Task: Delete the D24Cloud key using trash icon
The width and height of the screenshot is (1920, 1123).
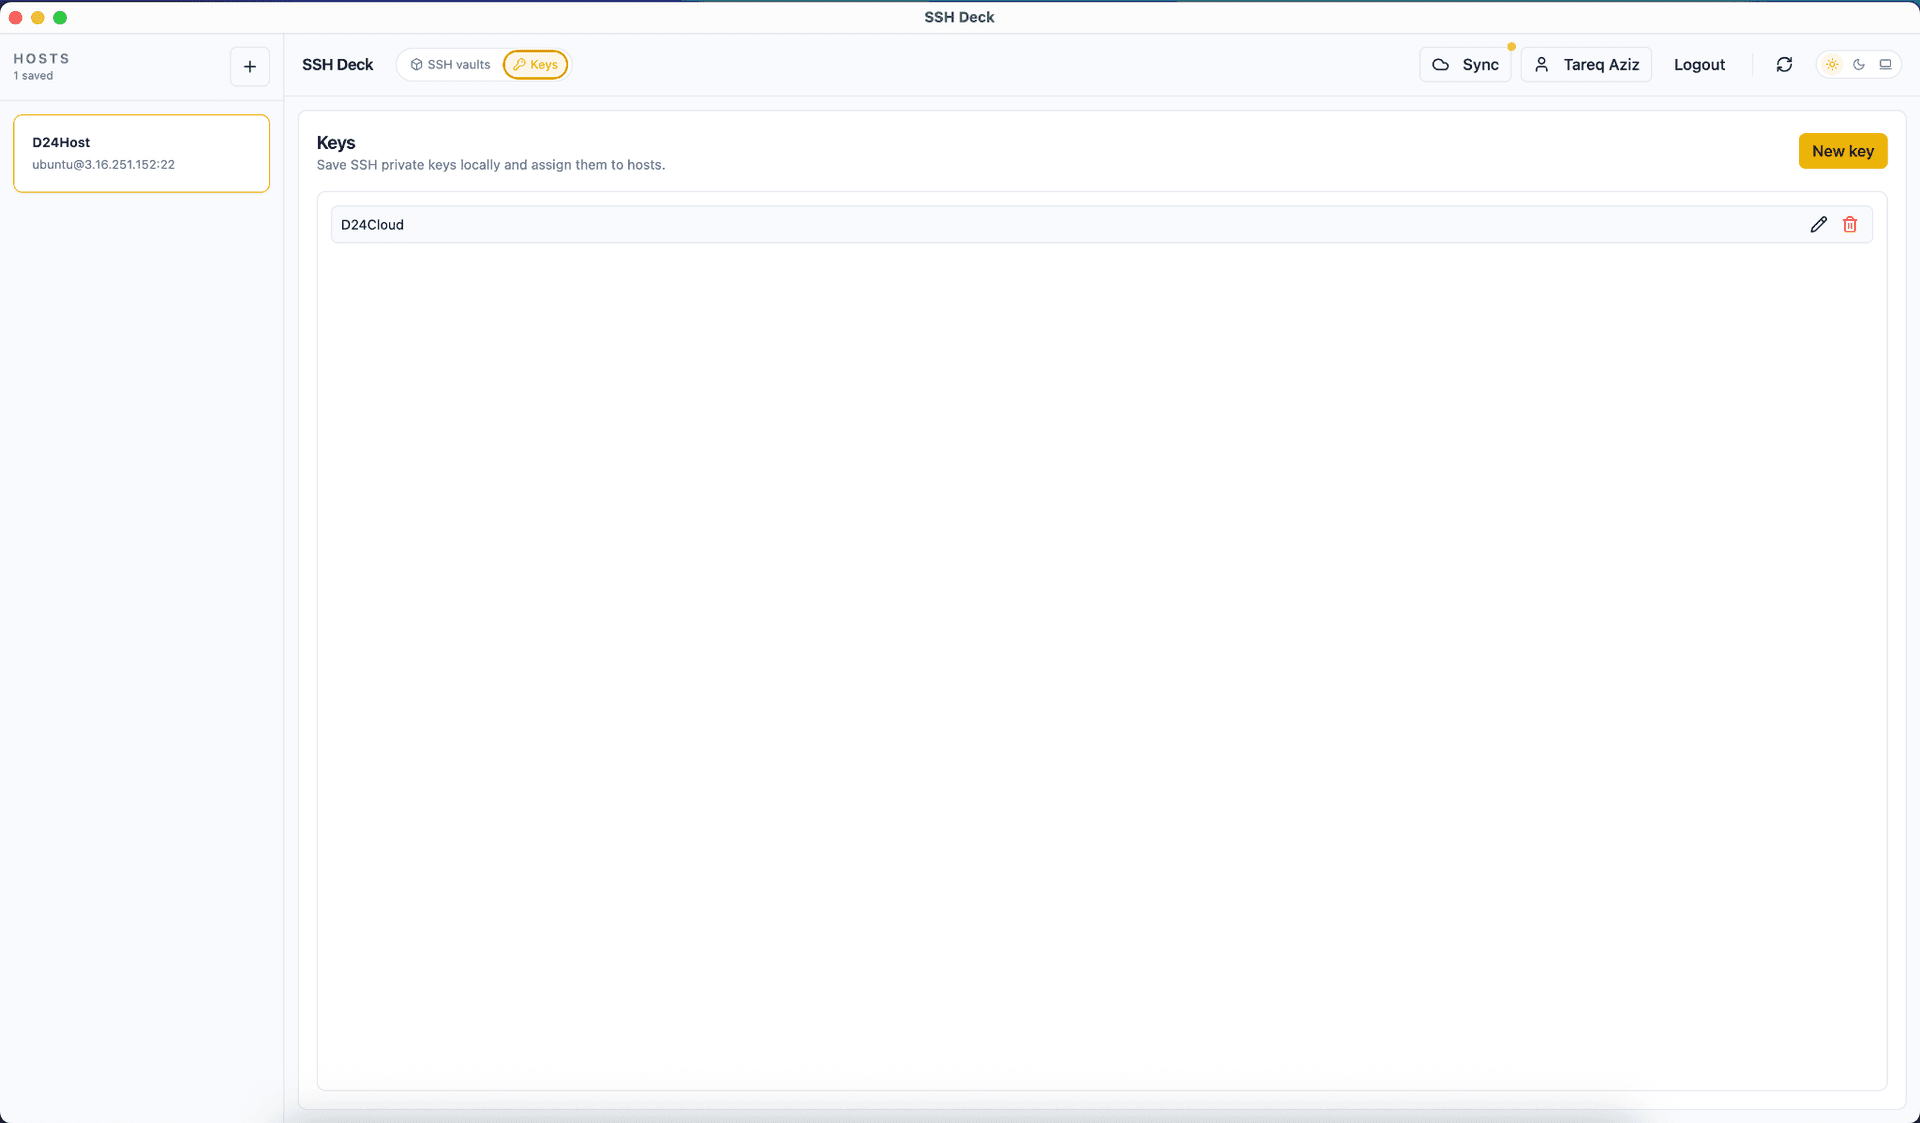Action: pos(1850,225)
